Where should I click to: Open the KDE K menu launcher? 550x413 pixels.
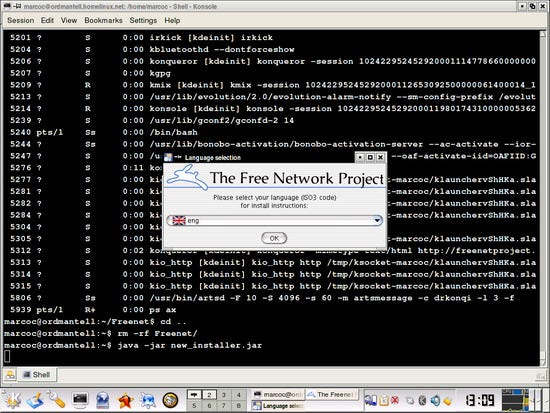click(x=13, y=400)
